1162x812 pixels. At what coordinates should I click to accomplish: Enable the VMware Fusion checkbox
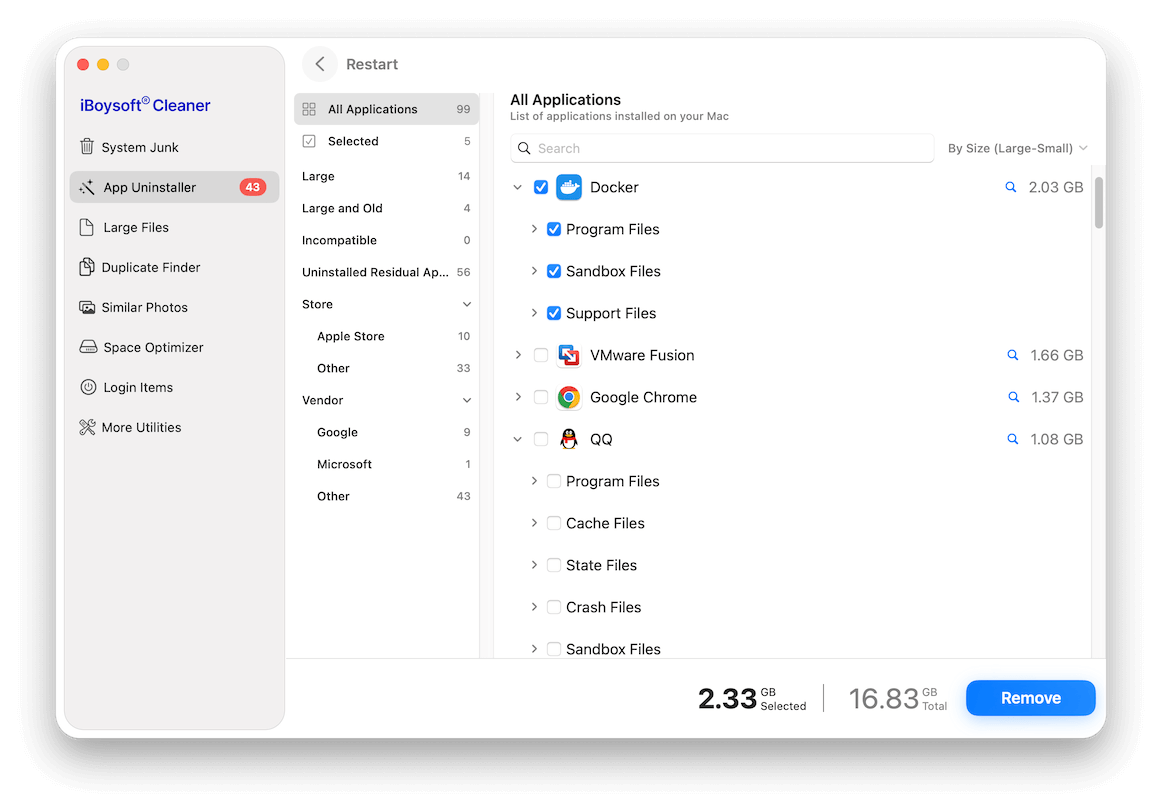pos(541,355)
